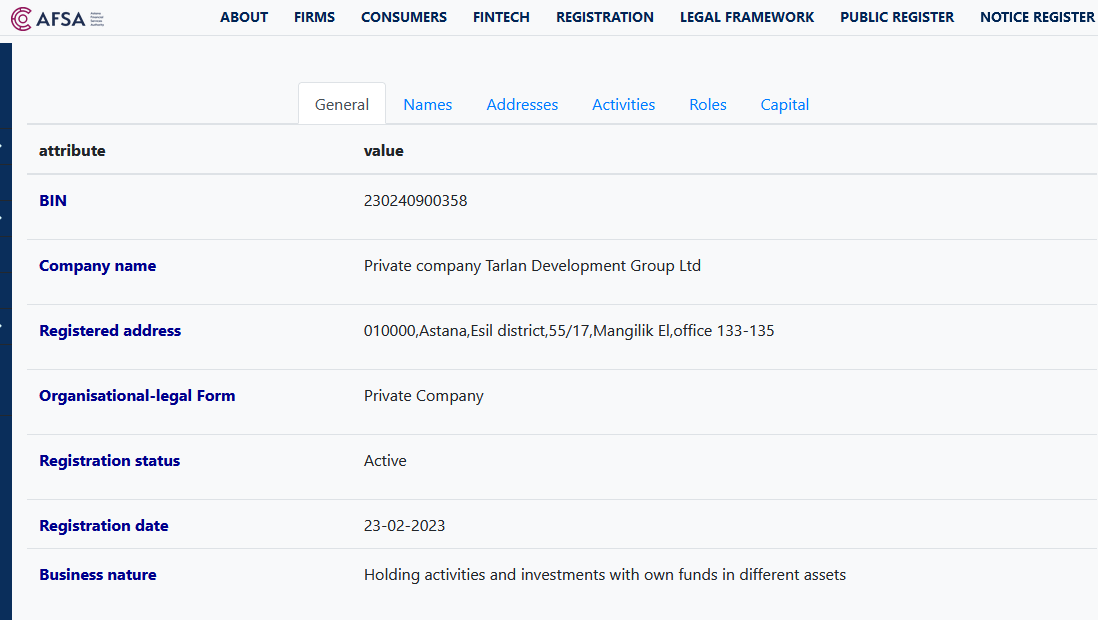Open the Capital tab
The image size is (1098, 620).
click(784, 104)
